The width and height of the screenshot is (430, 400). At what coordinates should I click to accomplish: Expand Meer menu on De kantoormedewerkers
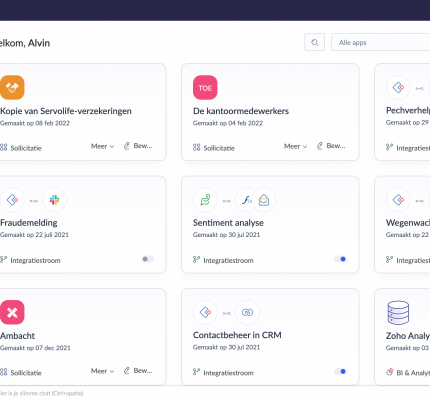pos(295,146)
